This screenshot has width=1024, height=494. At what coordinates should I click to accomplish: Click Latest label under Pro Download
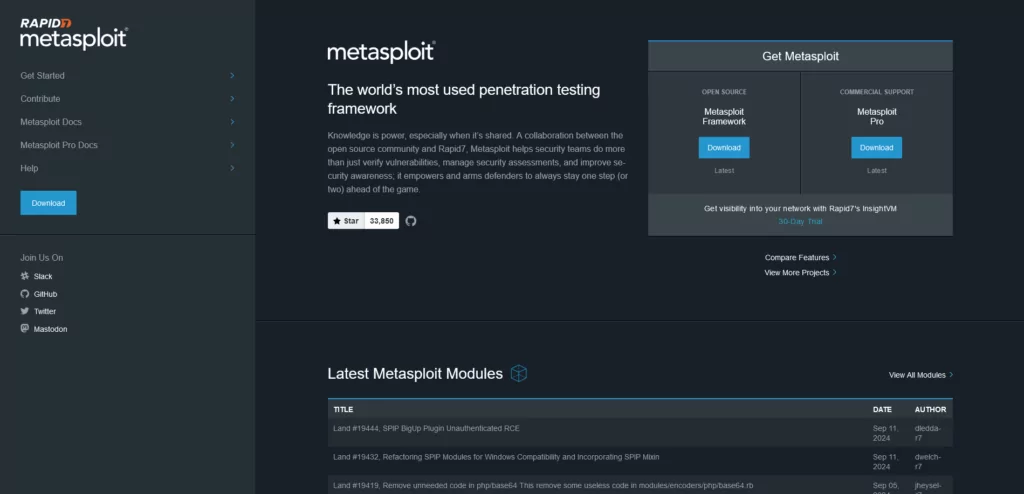[x=876, y=171]
